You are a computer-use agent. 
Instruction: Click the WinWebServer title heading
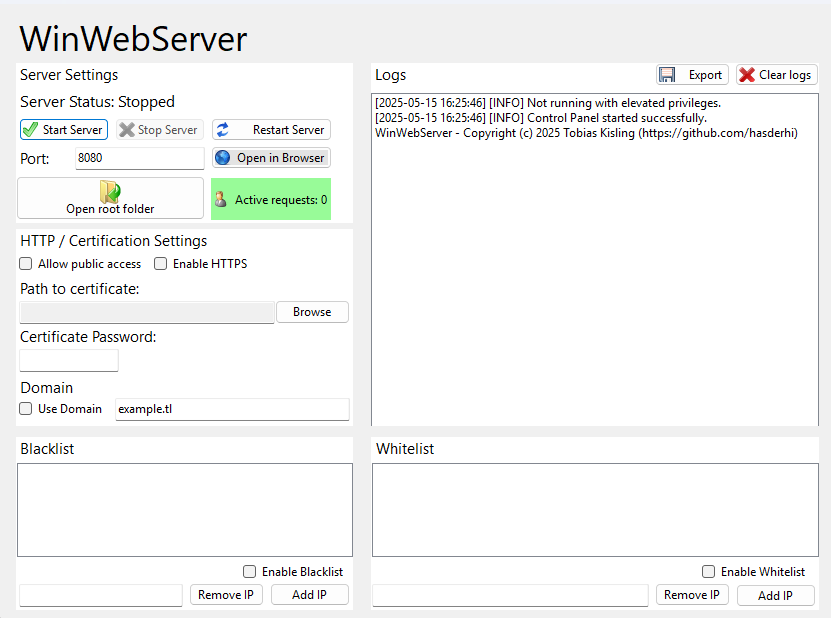coord(133,39)
